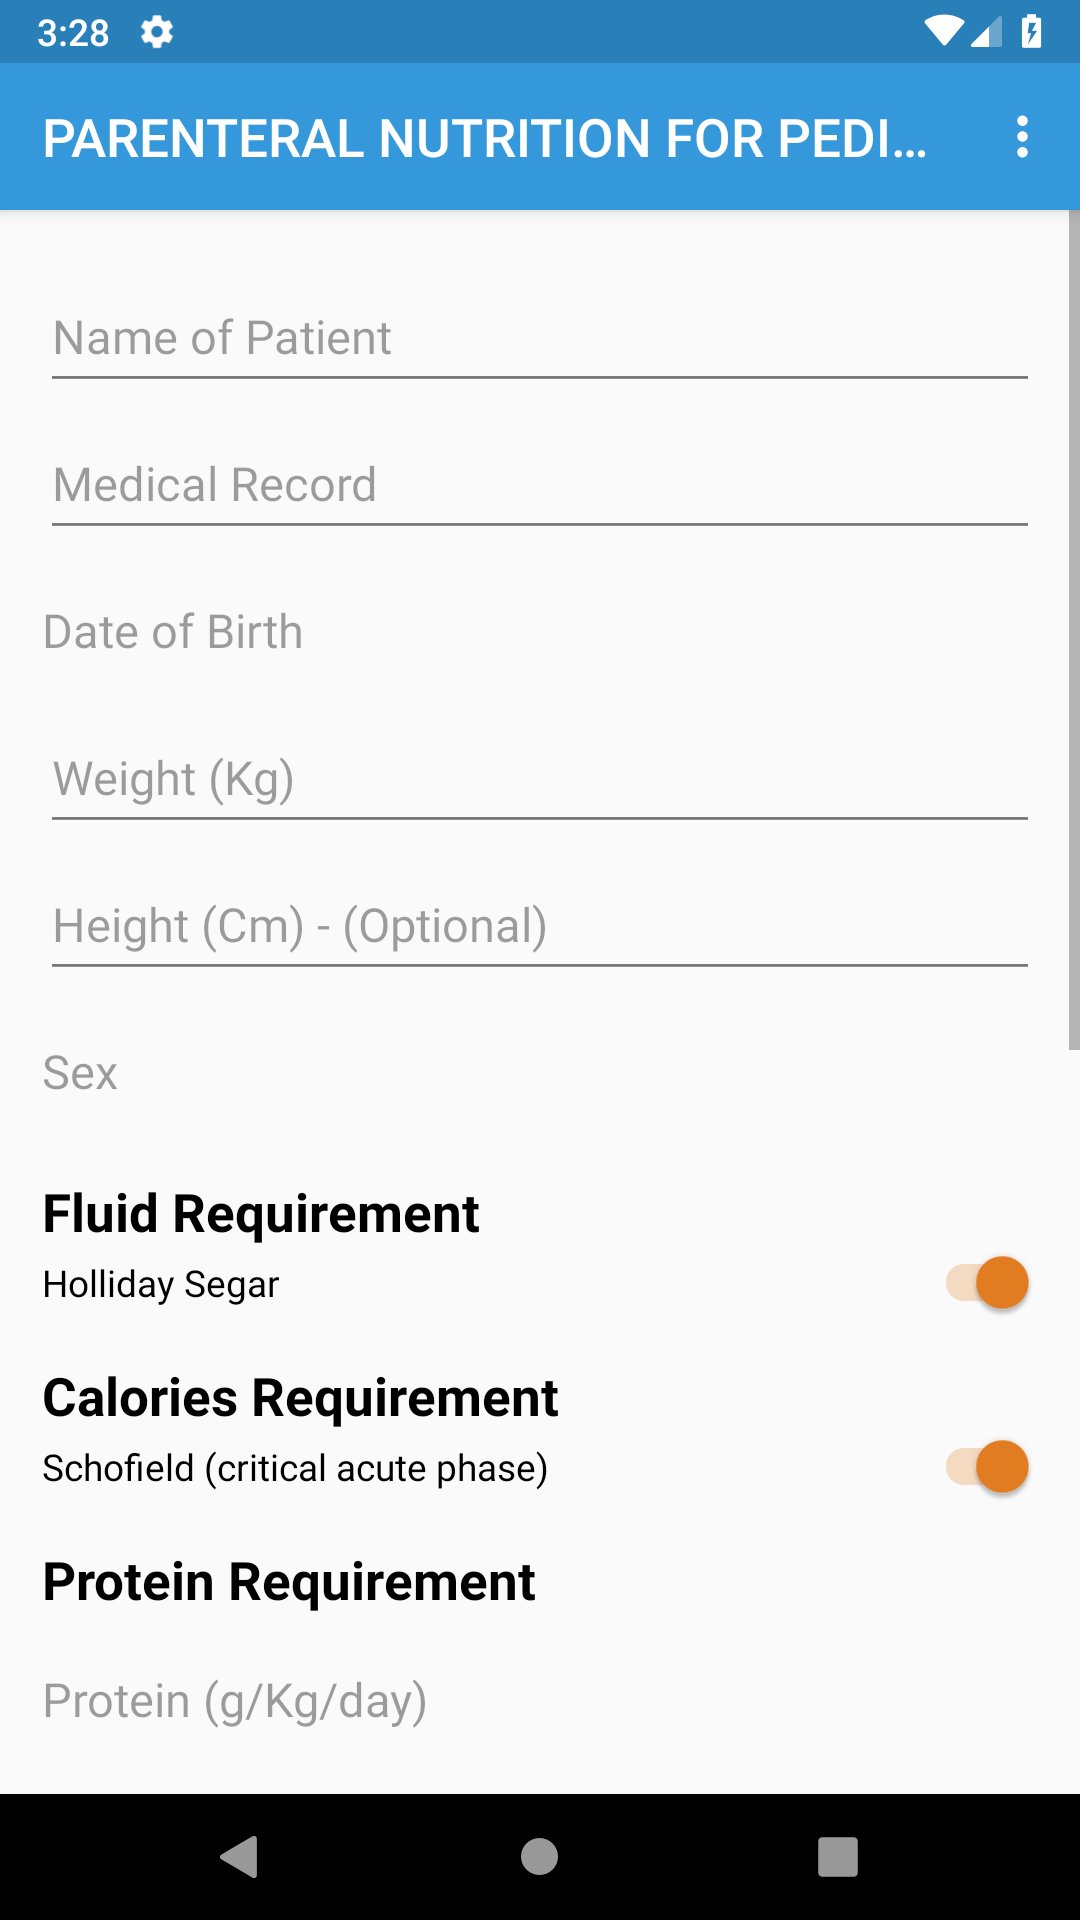This screenshot has height=1920, width=1080.
Task: Click the vertical scrollbar on right edge
Action: point(1073,630)
